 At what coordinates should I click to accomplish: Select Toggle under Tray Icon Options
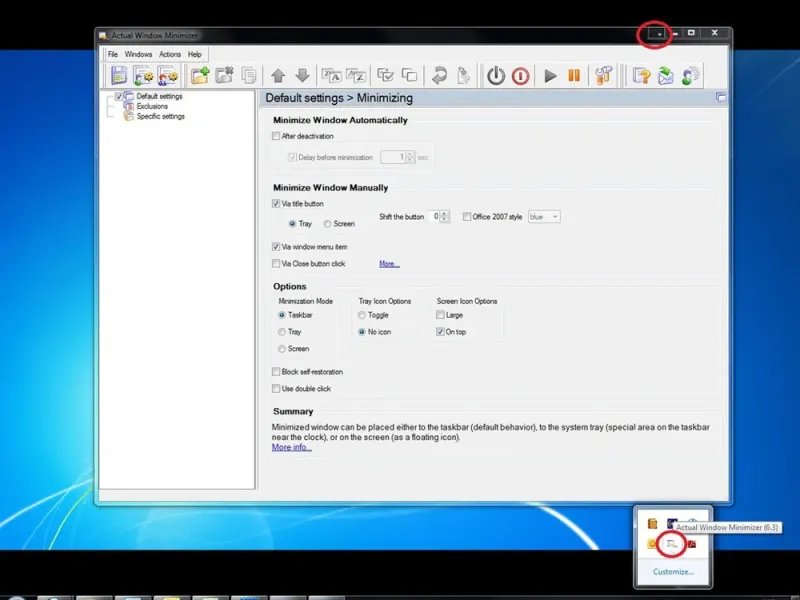pos(362,315)
